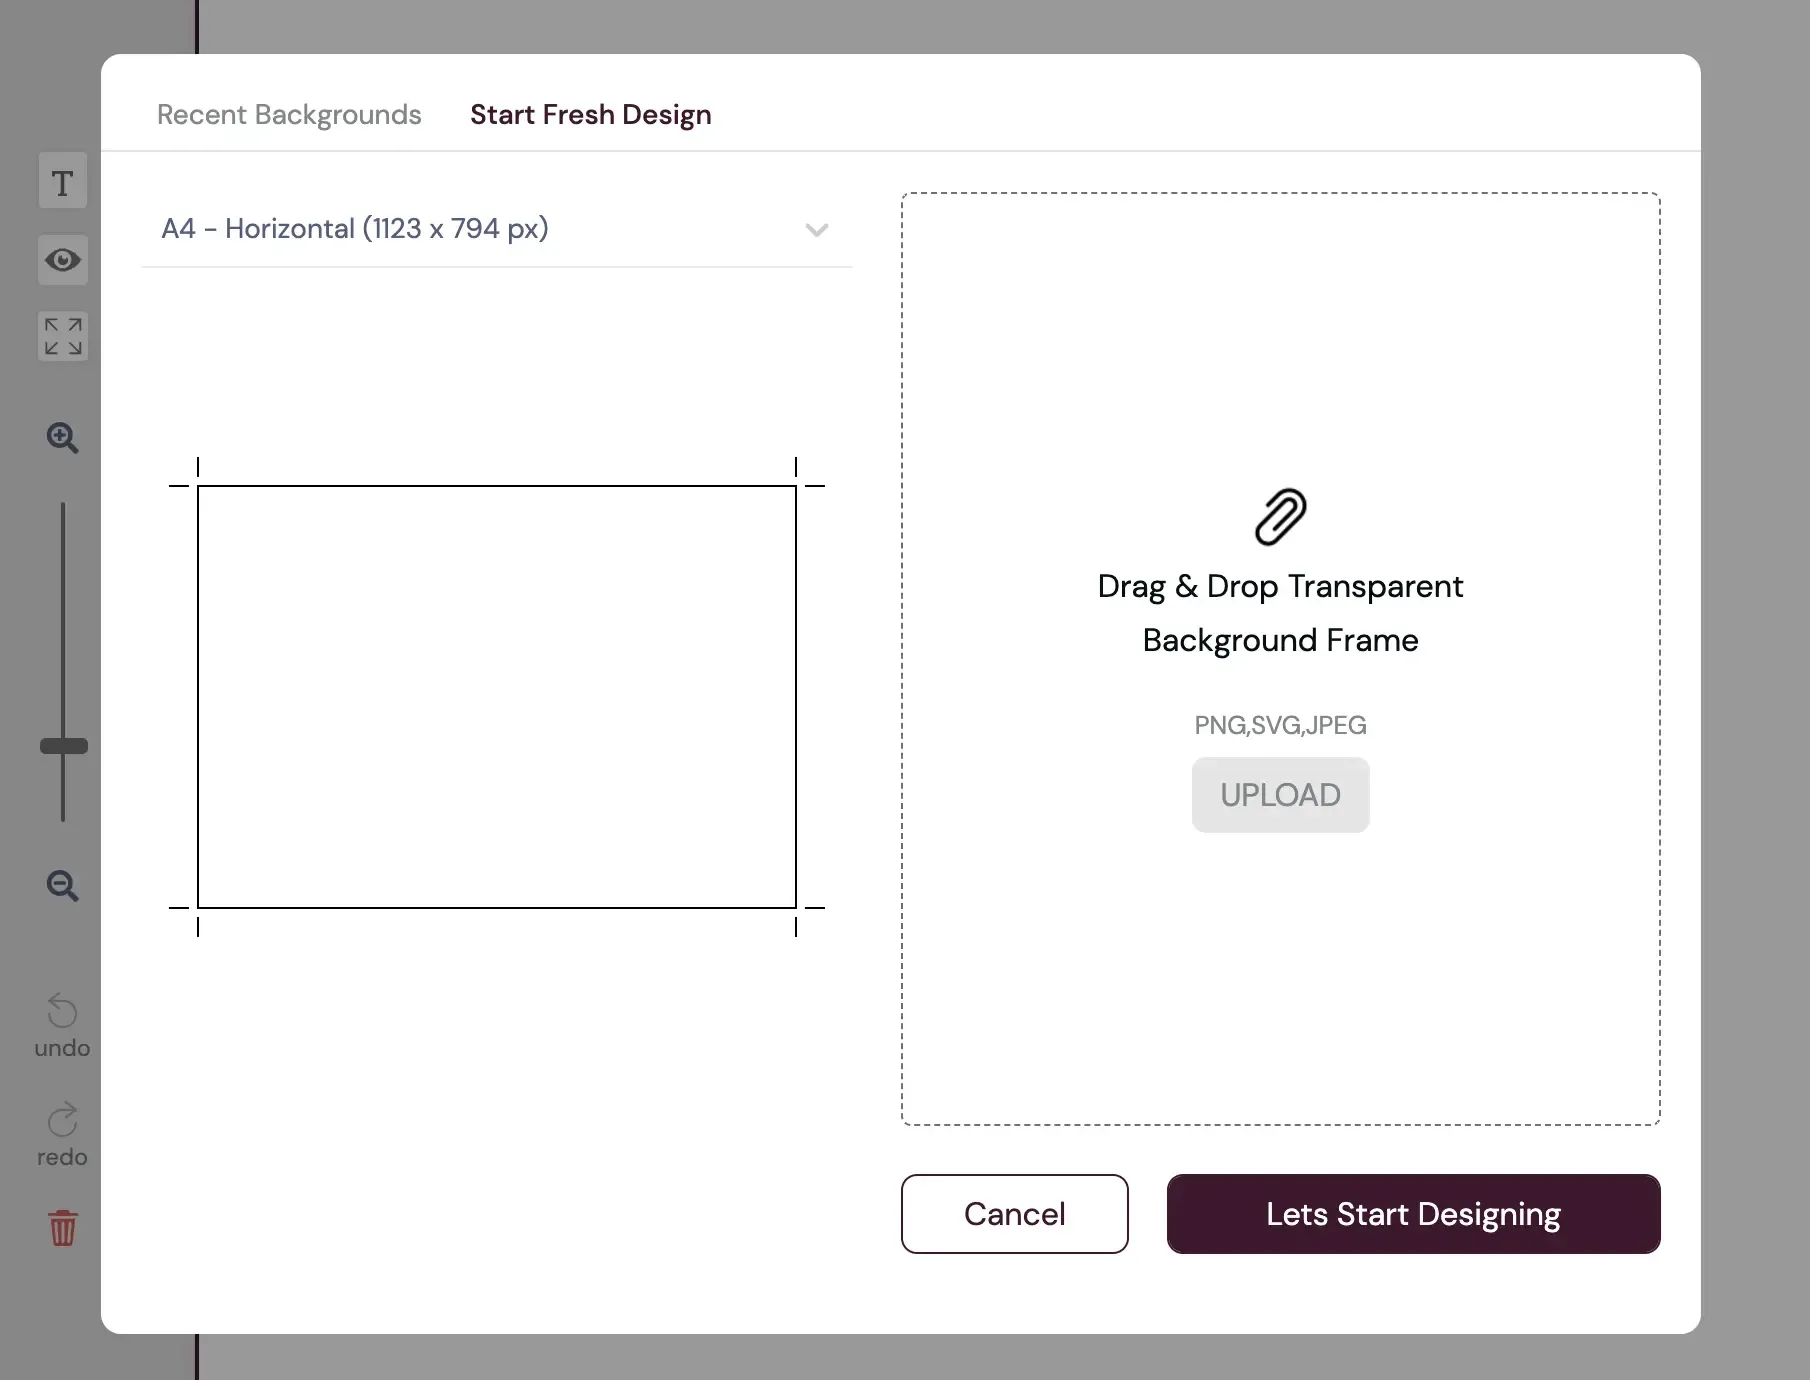Zoom out with the magnifier minus icon
The height and width of the screenshot is (1380, 1810).
(62, 885)
